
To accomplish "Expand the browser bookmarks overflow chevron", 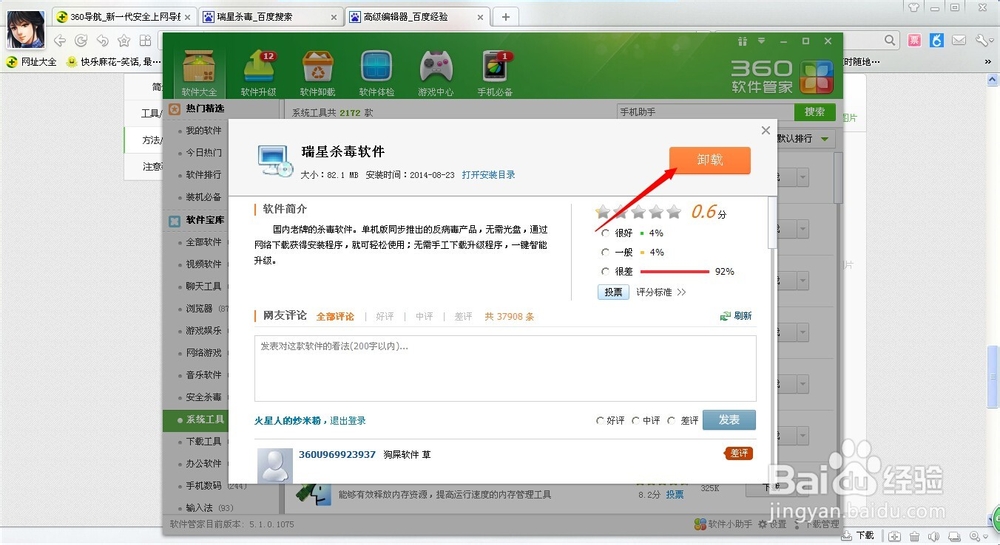I will point(988,62).
